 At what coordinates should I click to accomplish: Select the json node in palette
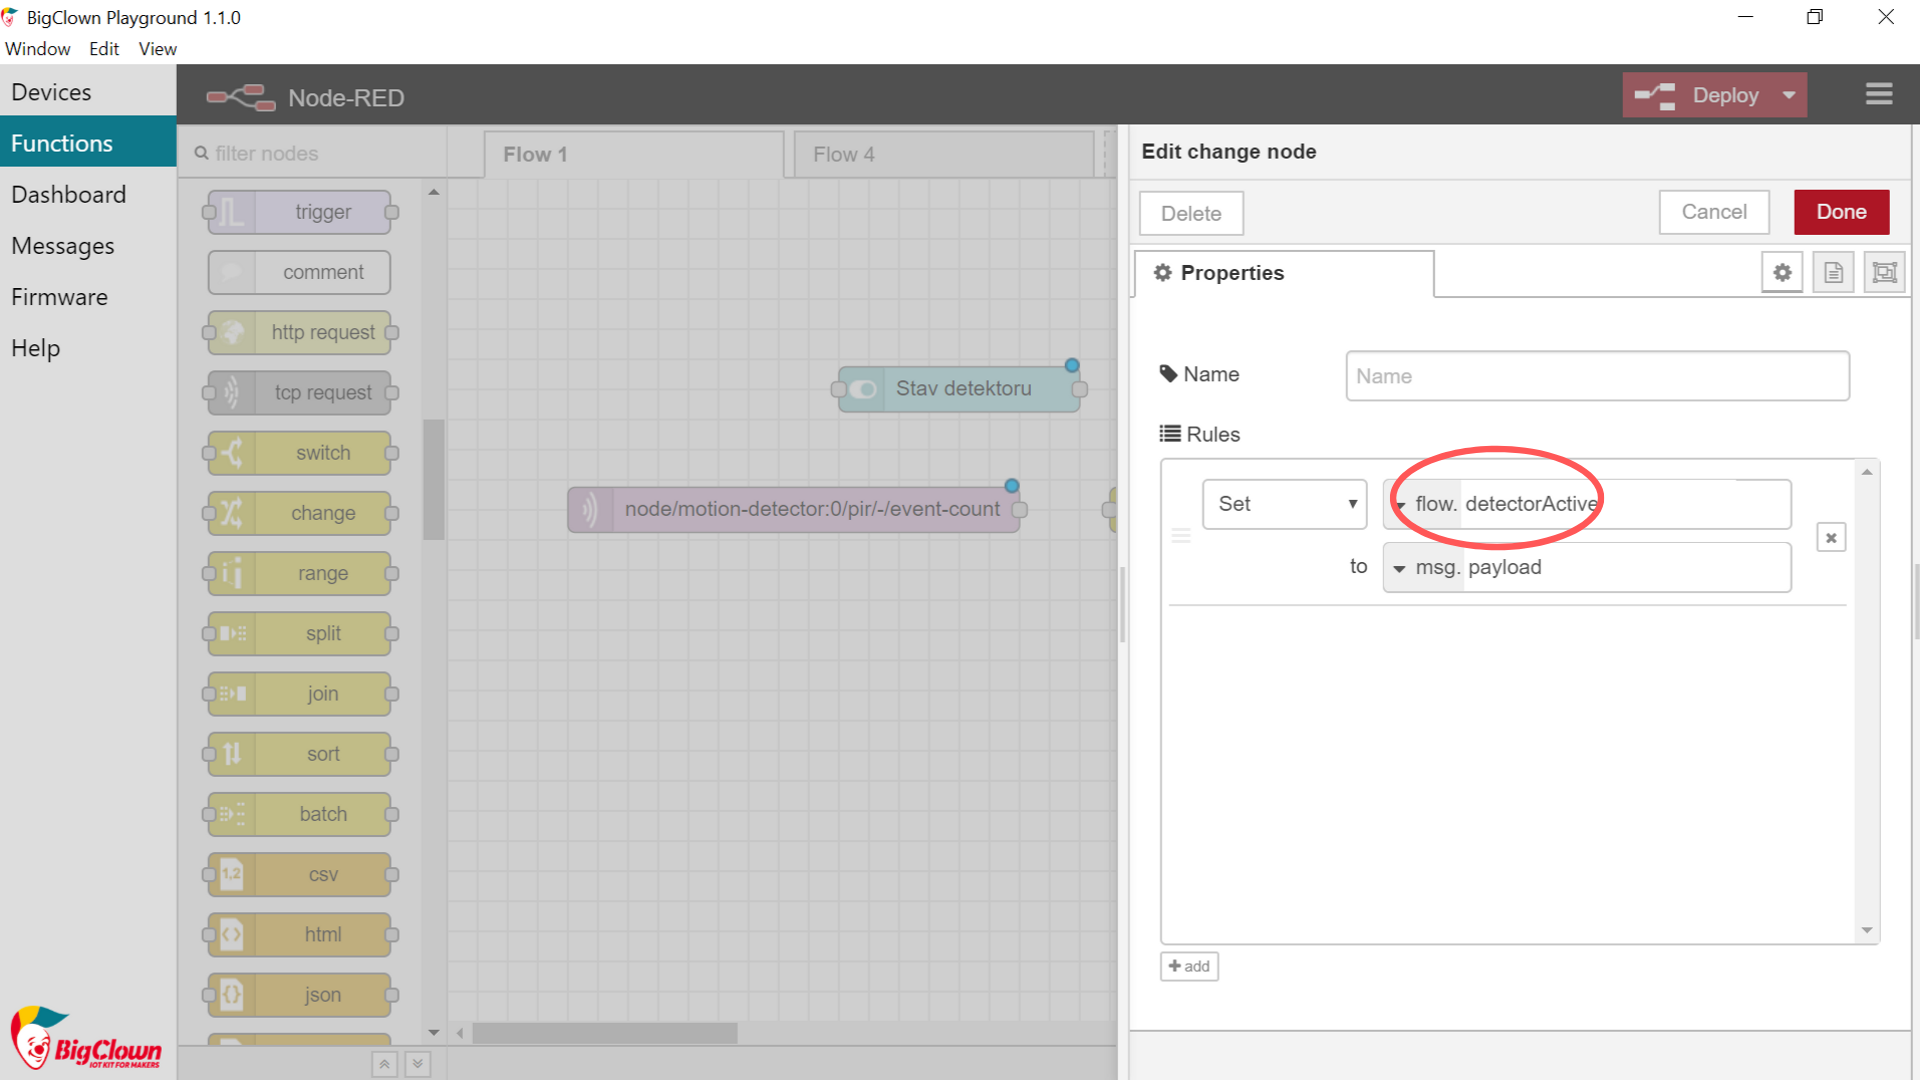pos(299,995)
